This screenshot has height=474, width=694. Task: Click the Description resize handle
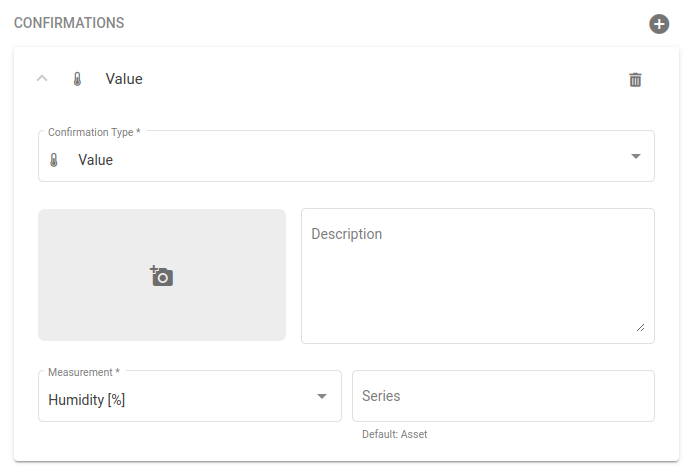point(640,327)
